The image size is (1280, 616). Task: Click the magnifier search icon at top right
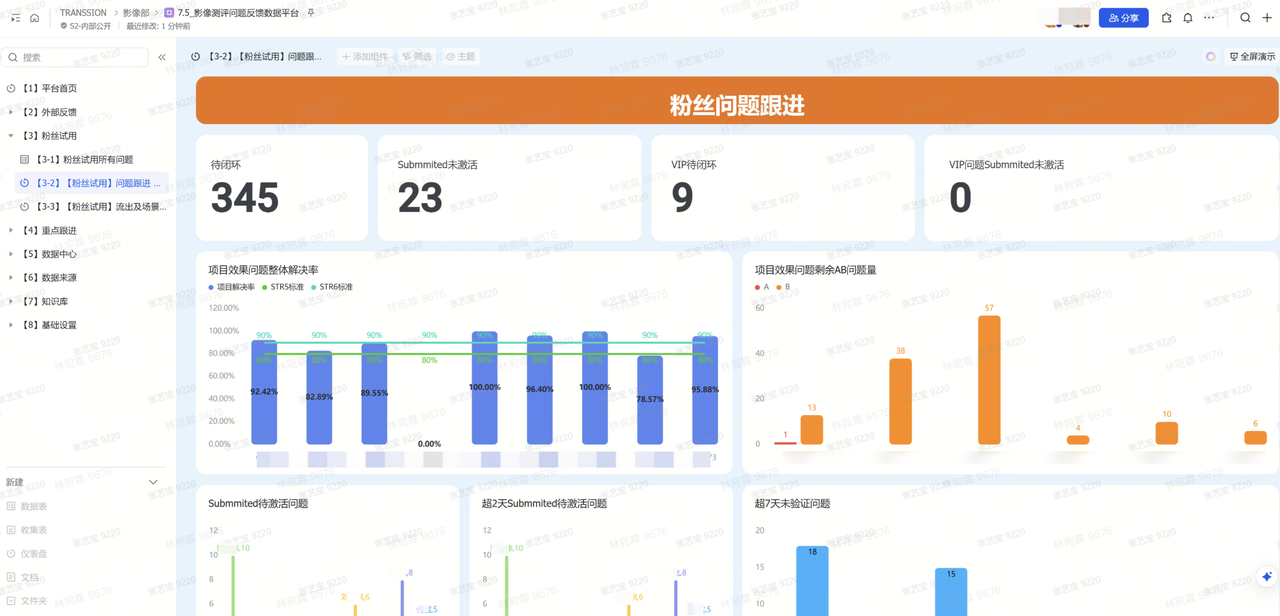1245,18
